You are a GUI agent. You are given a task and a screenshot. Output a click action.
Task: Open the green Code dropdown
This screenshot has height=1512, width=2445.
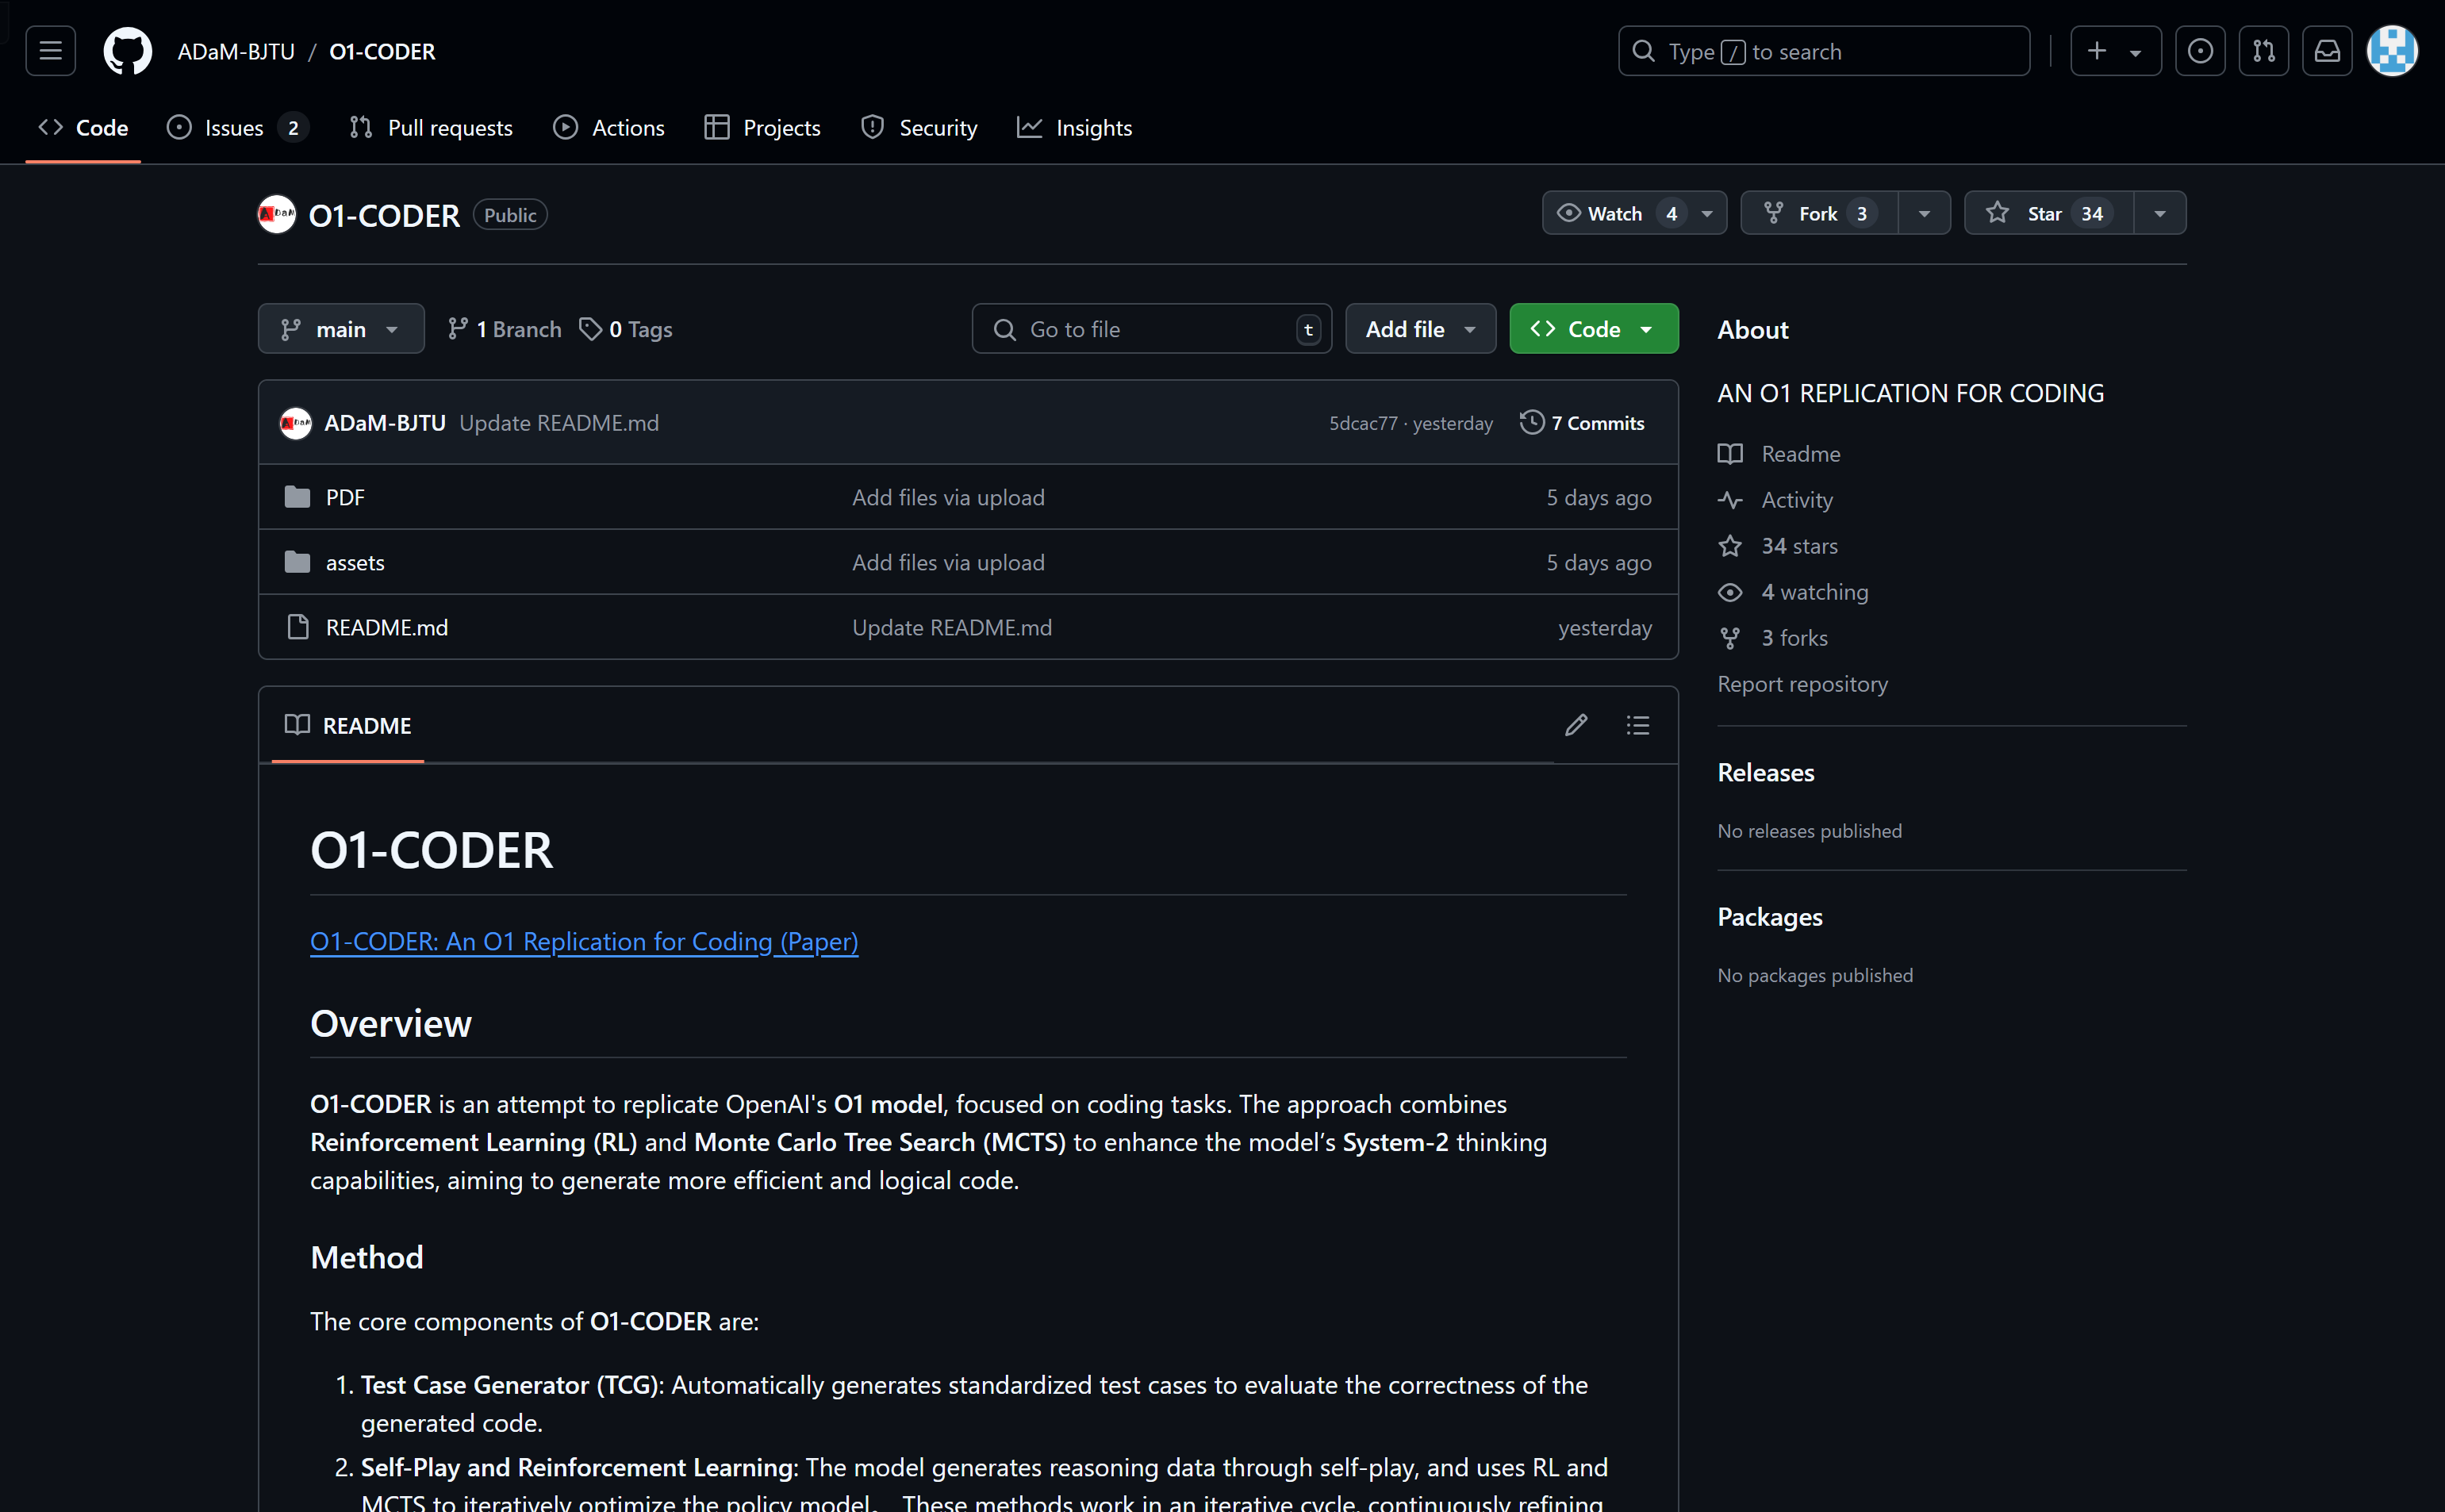(1593, 329)
